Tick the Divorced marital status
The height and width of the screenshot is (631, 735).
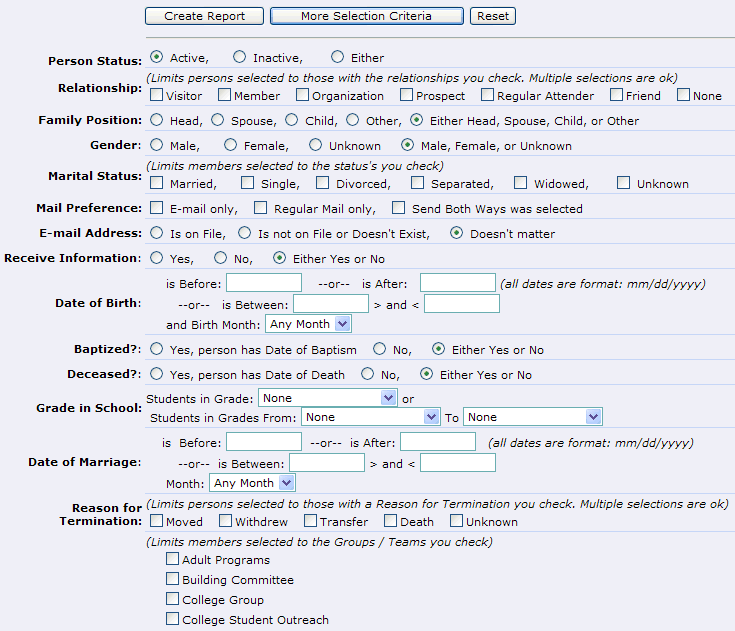tap(323, 183)
